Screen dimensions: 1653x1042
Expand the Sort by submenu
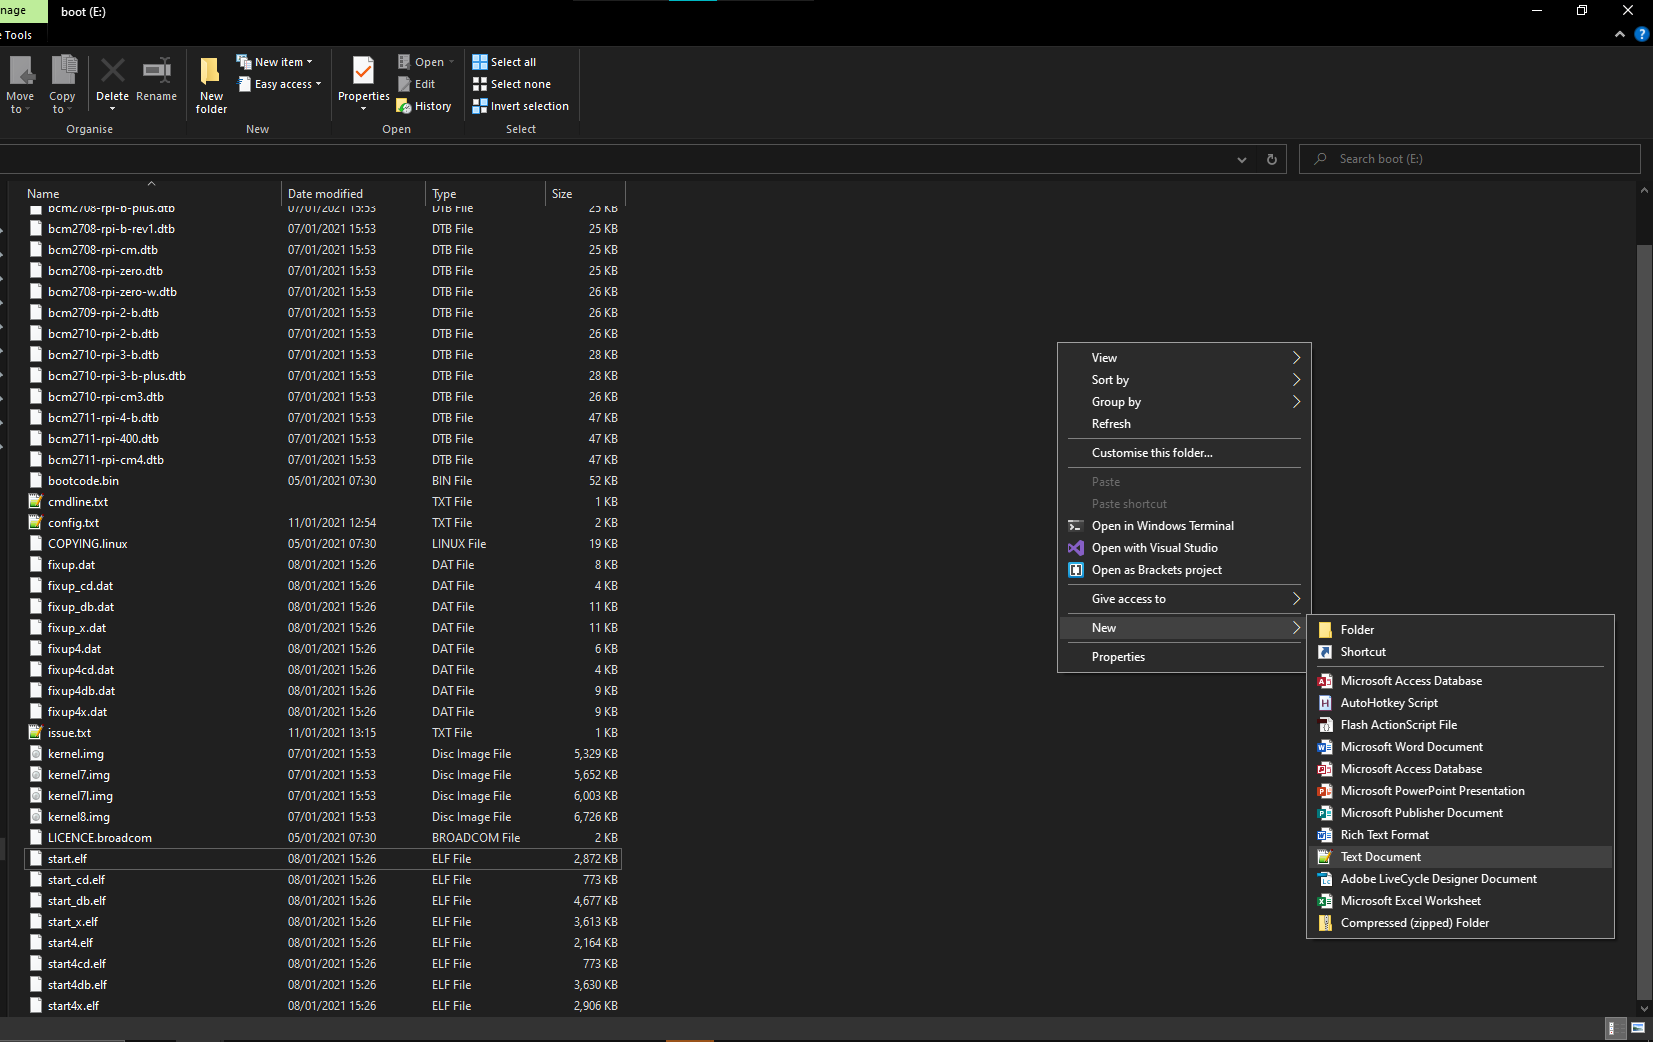[1183, 380]
